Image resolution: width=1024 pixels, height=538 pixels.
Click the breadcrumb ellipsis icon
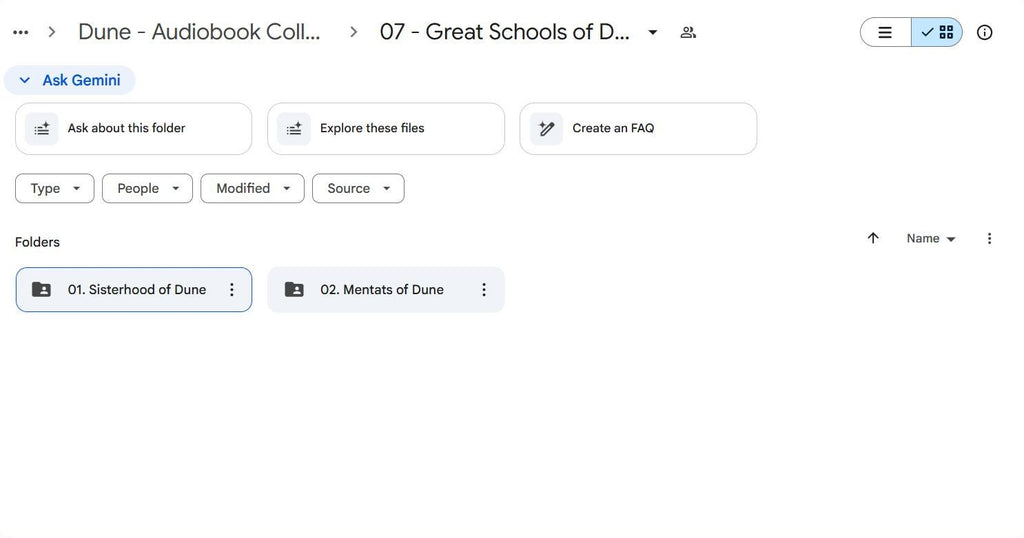(20, 32)
